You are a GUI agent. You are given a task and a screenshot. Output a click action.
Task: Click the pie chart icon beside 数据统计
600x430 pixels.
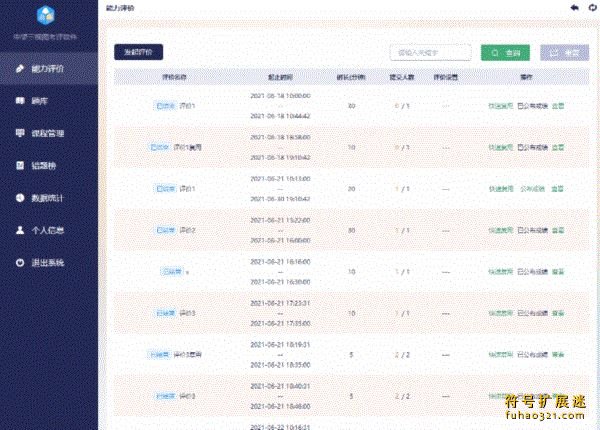pos(20,198)
